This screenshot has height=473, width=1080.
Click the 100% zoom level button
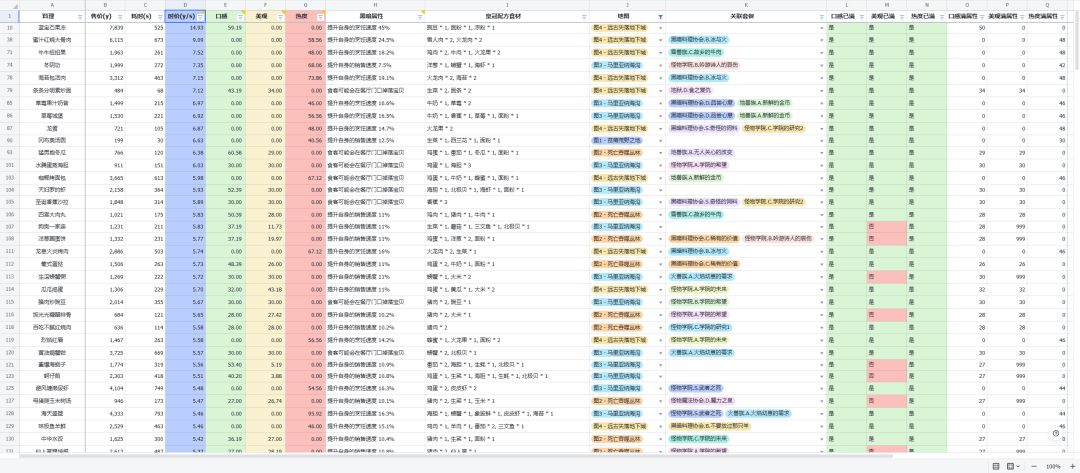point(1054,466)
